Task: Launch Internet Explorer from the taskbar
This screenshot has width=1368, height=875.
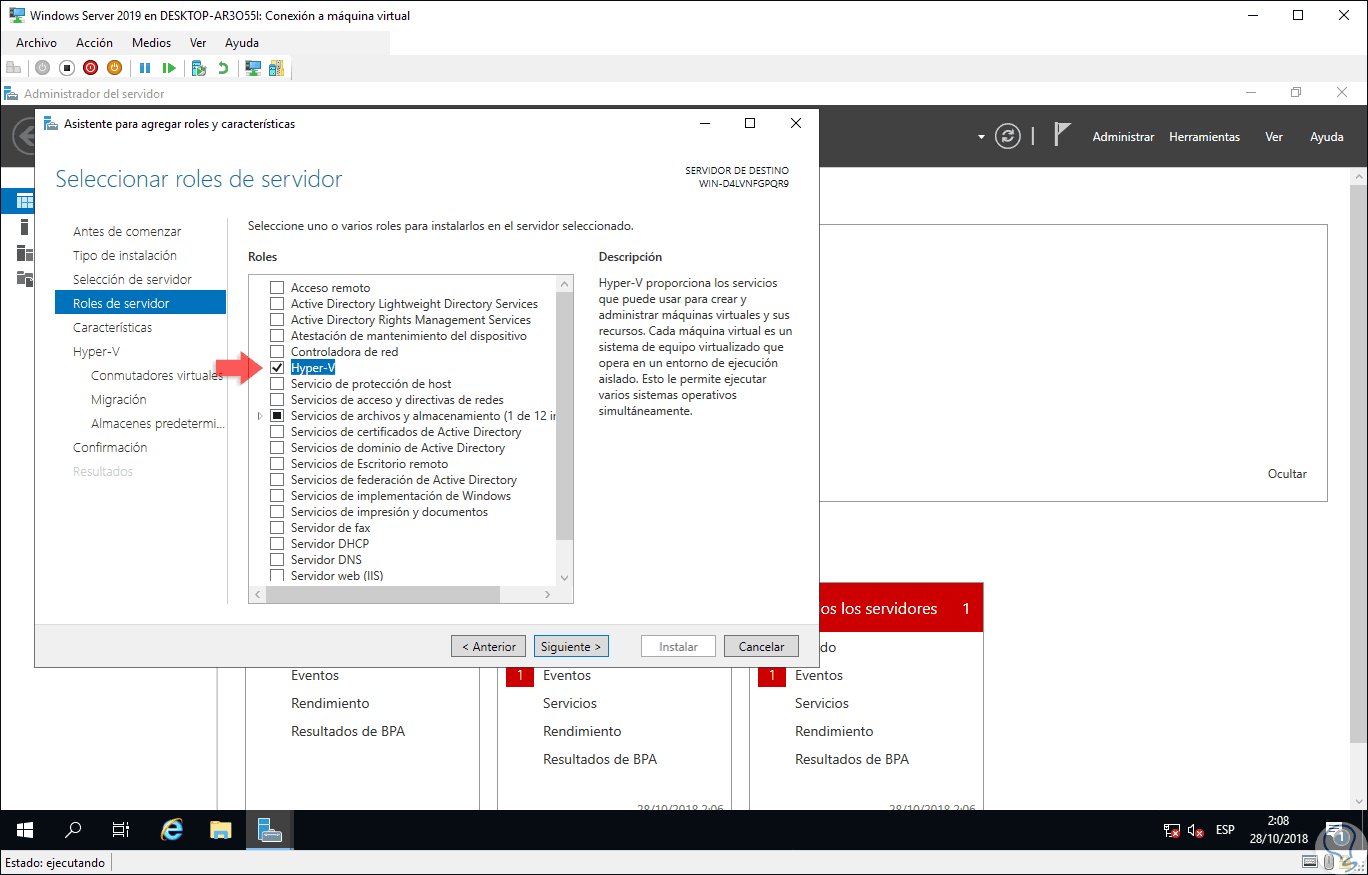Action: pyautogui.click(x=172, y=830)
